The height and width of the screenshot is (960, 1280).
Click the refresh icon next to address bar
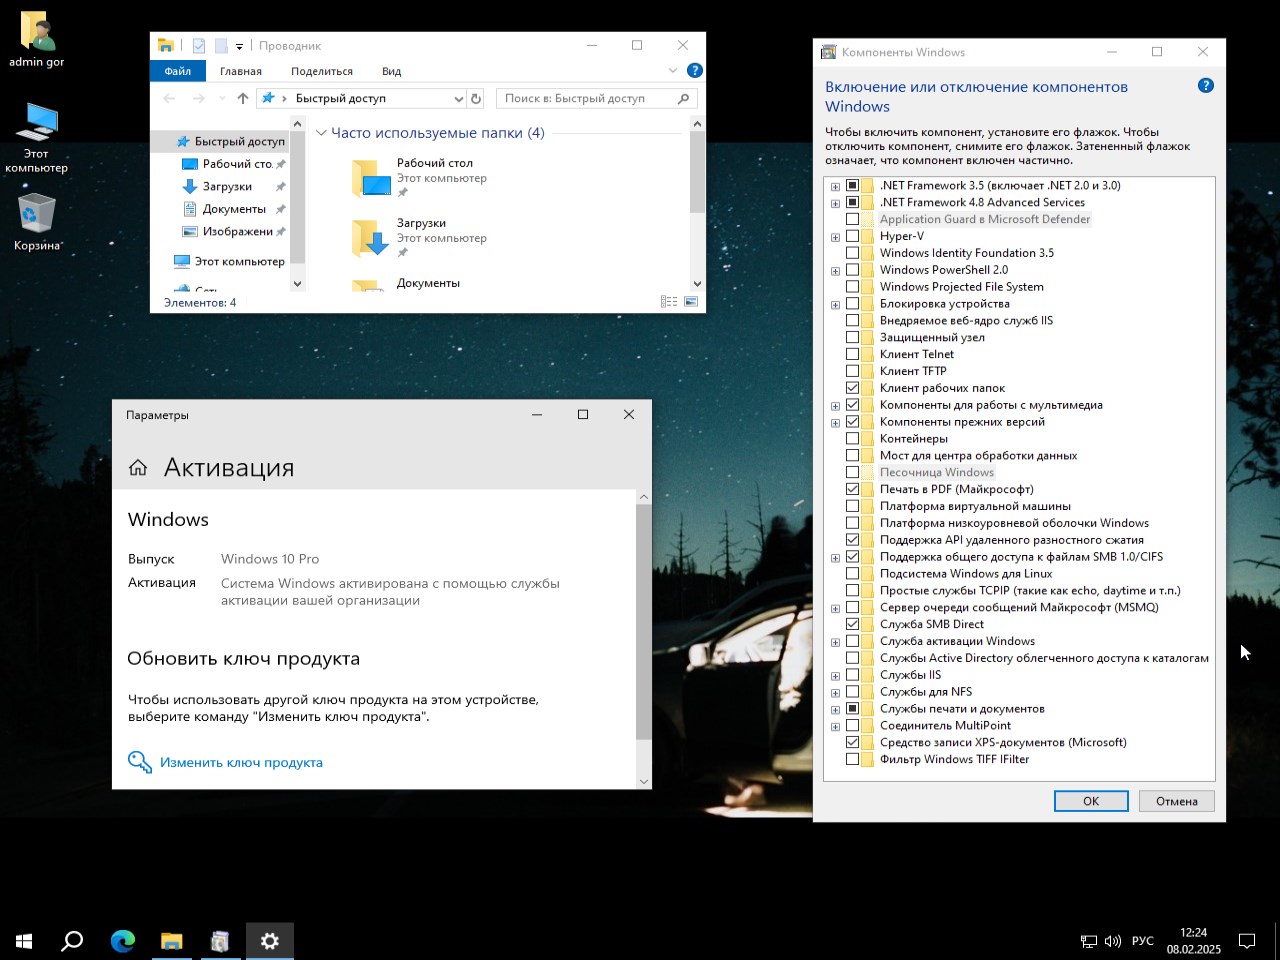pos(475,98)
